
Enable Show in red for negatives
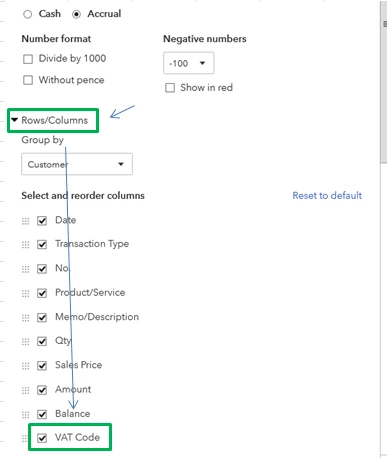(170, 88)
